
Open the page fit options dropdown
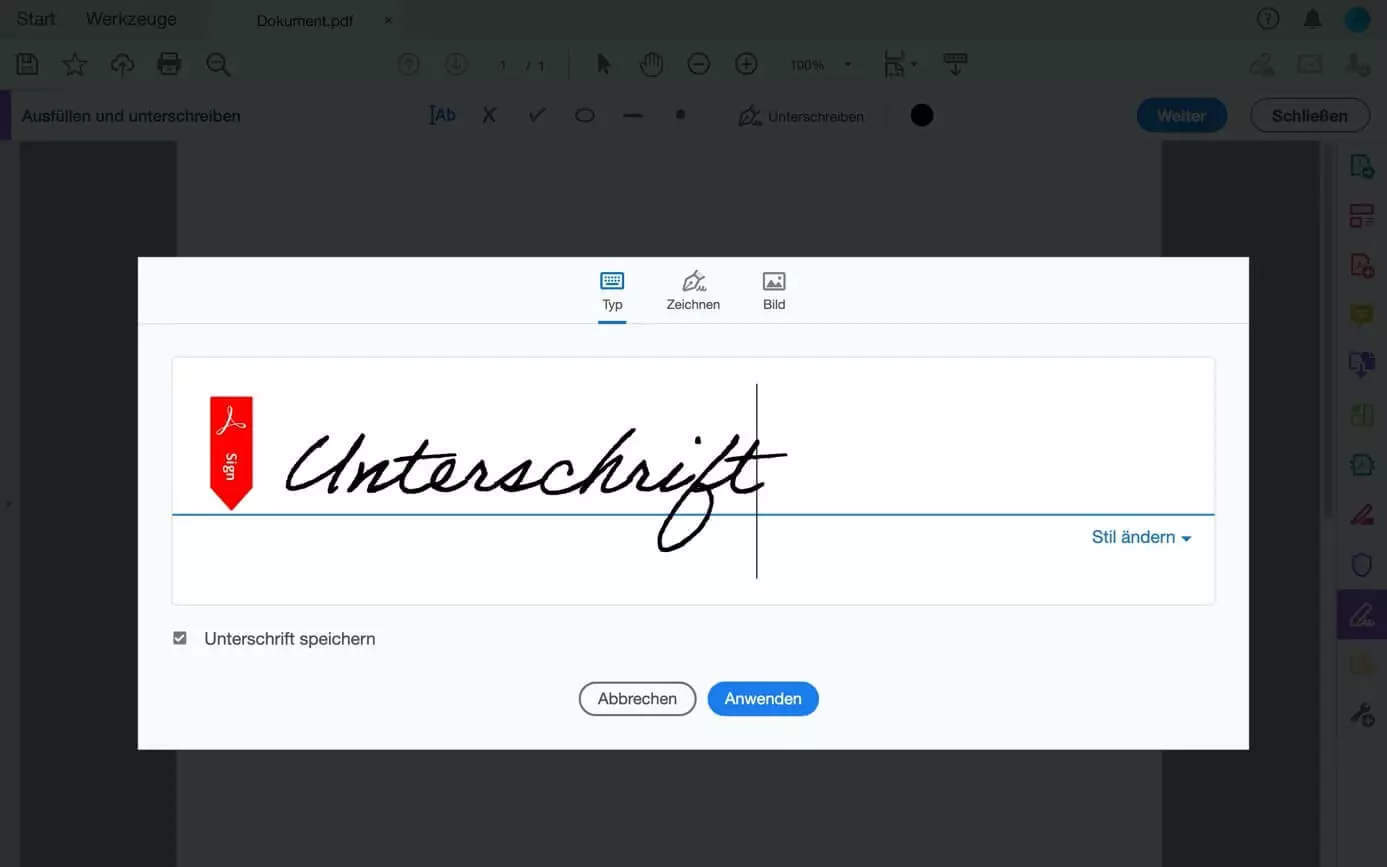900,65
